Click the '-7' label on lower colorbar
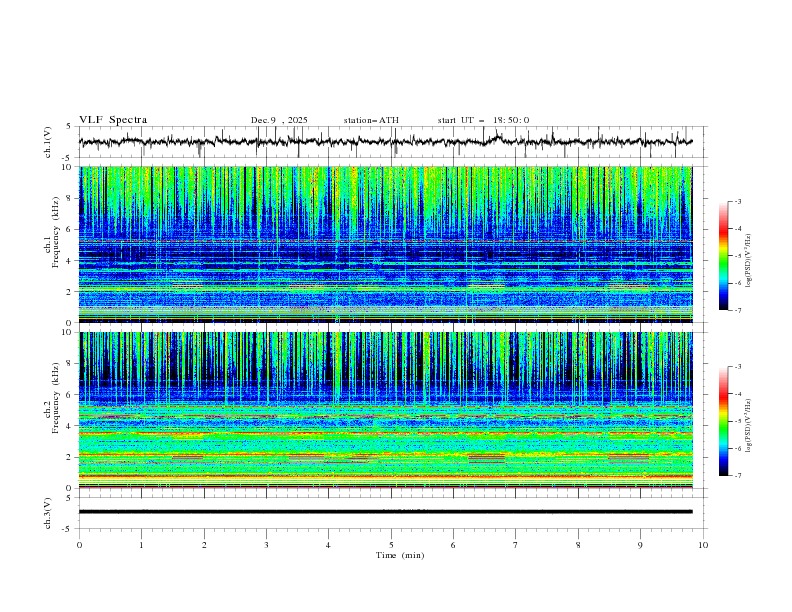Image resolution: width=792 pixels, height=612 pixels. coord(737,476)
